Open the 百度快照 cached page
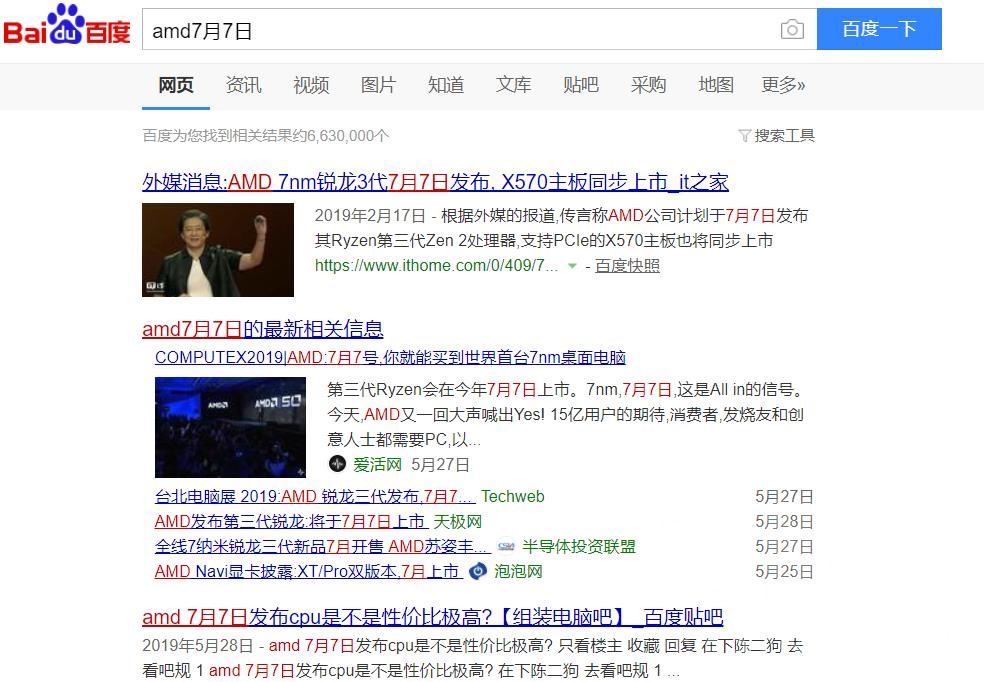The width and height of the screenshot is (984, 682). click(627, 267)
